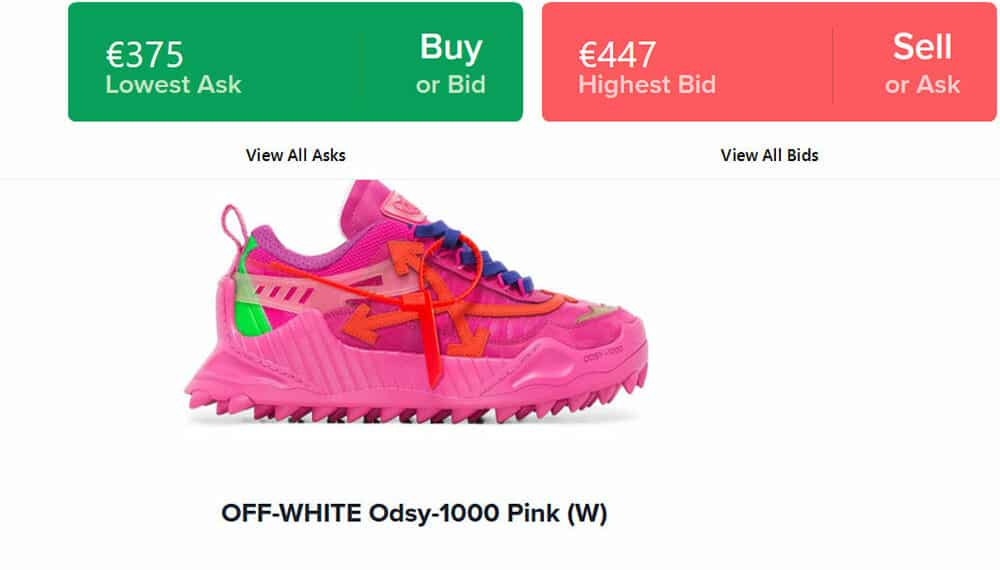Select the €447 Highest Bid price
The height and width of the screenshot is (570, 1000).
click(617, 54)
